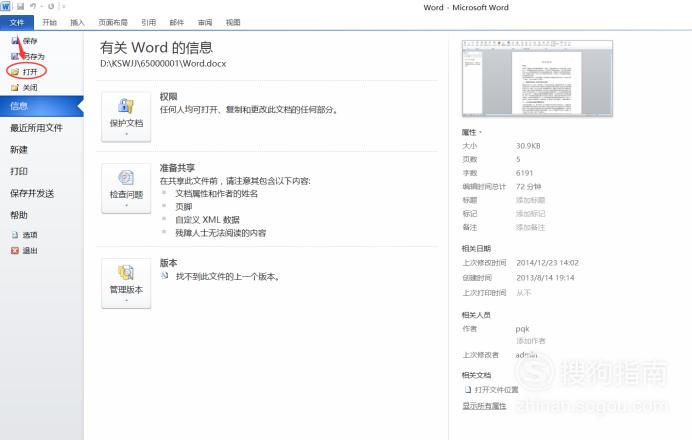
Task: Switch to the 引用 ribbon tab
Action: (x=149, y=23)
